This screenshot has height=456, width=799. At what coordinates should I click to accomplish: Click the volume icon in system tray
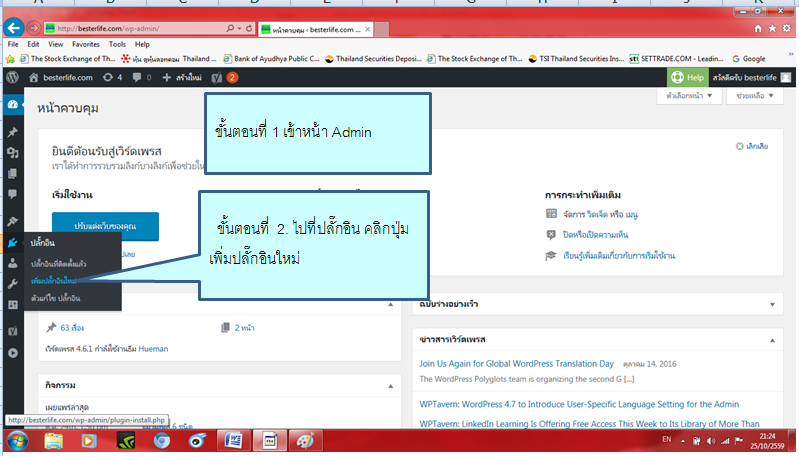point(711,441)
